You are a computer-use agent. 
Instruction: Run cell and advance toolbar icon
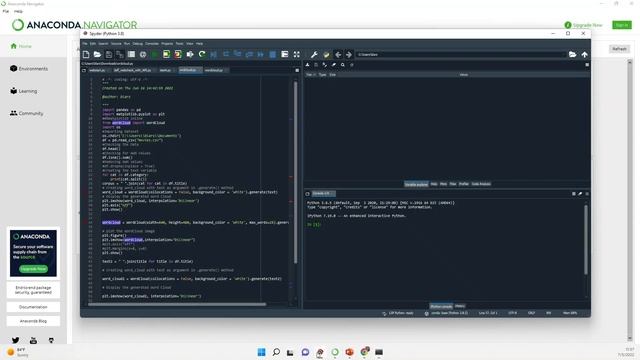point(178,54)
